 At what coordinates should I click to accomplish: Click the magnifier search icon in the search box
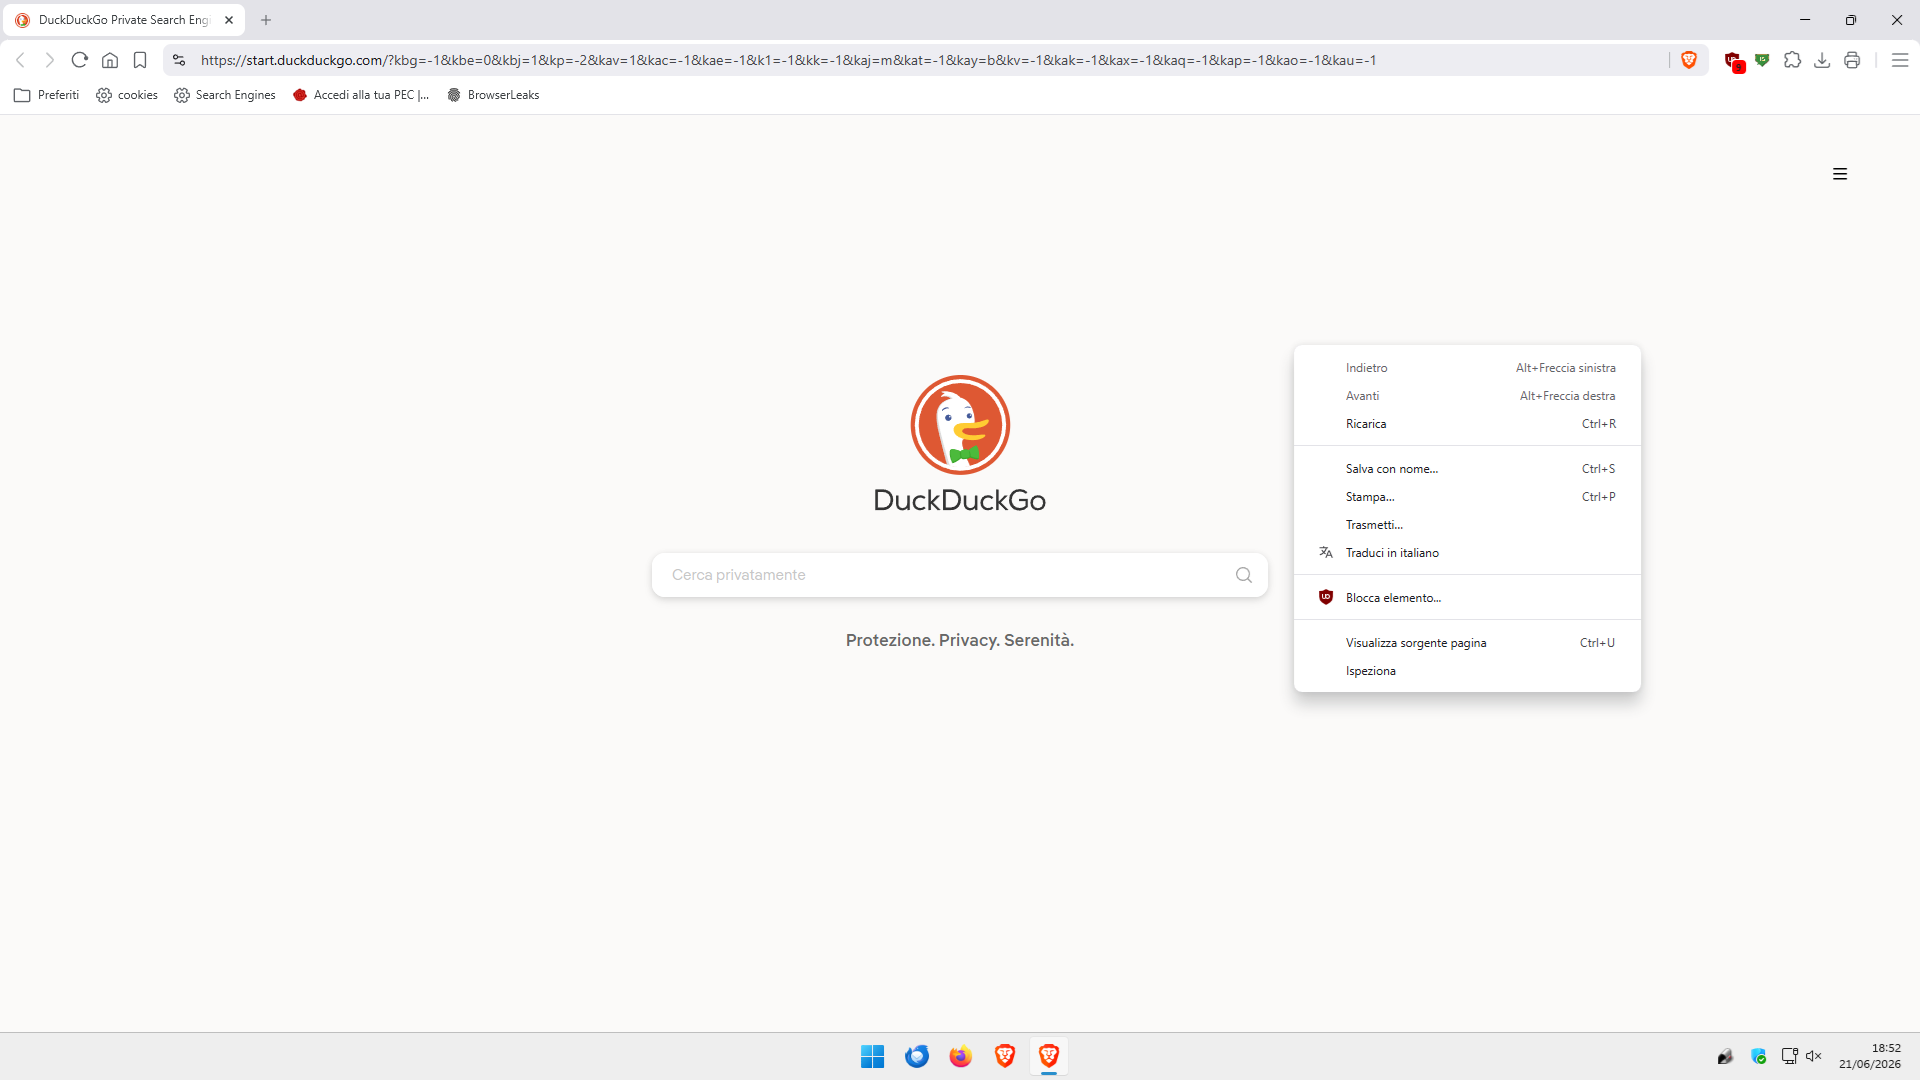1244,575
